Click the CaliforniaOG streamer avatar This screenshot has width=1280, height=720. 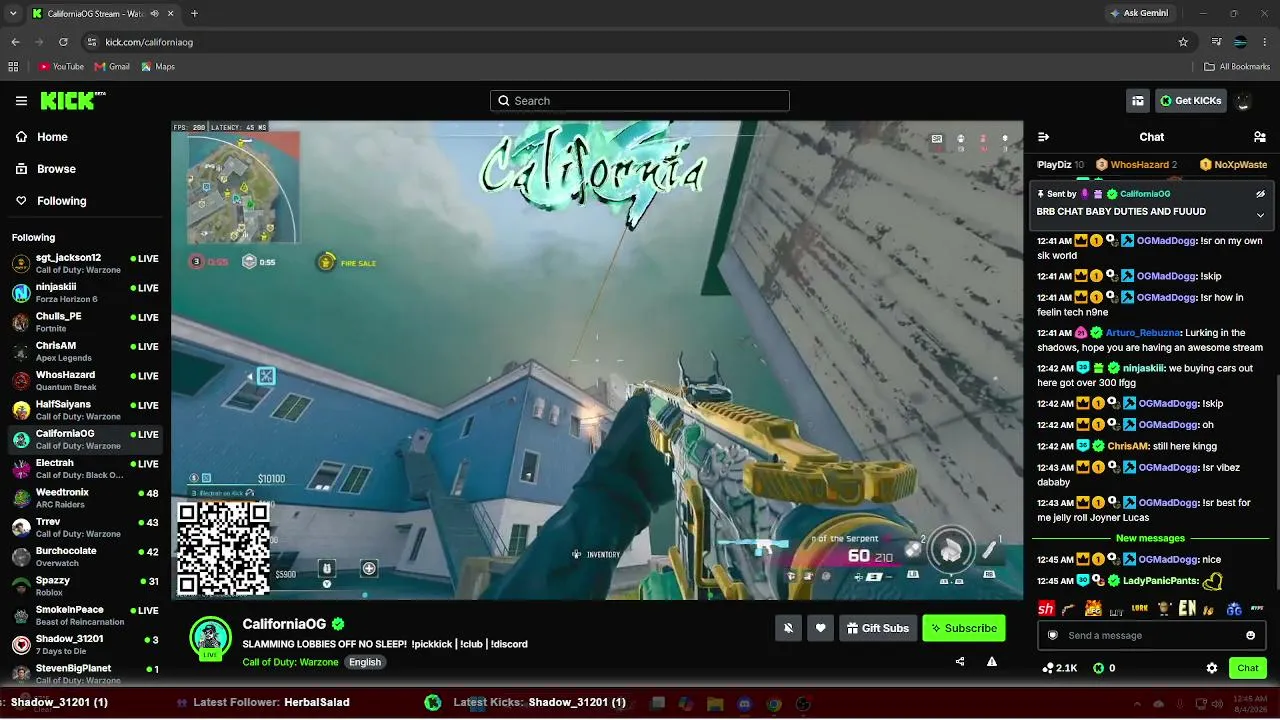[210, 638]
